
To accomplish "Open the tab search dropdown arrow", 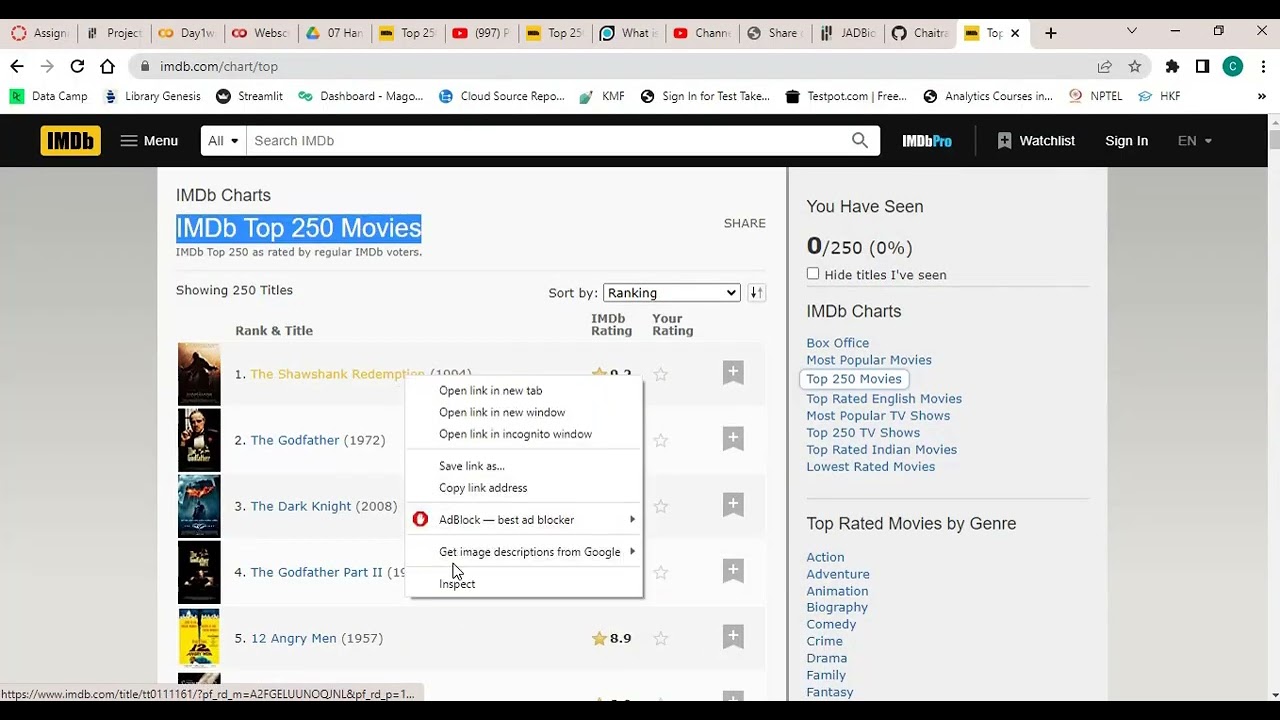I will pyautogui.click(x=1131, y=32).
